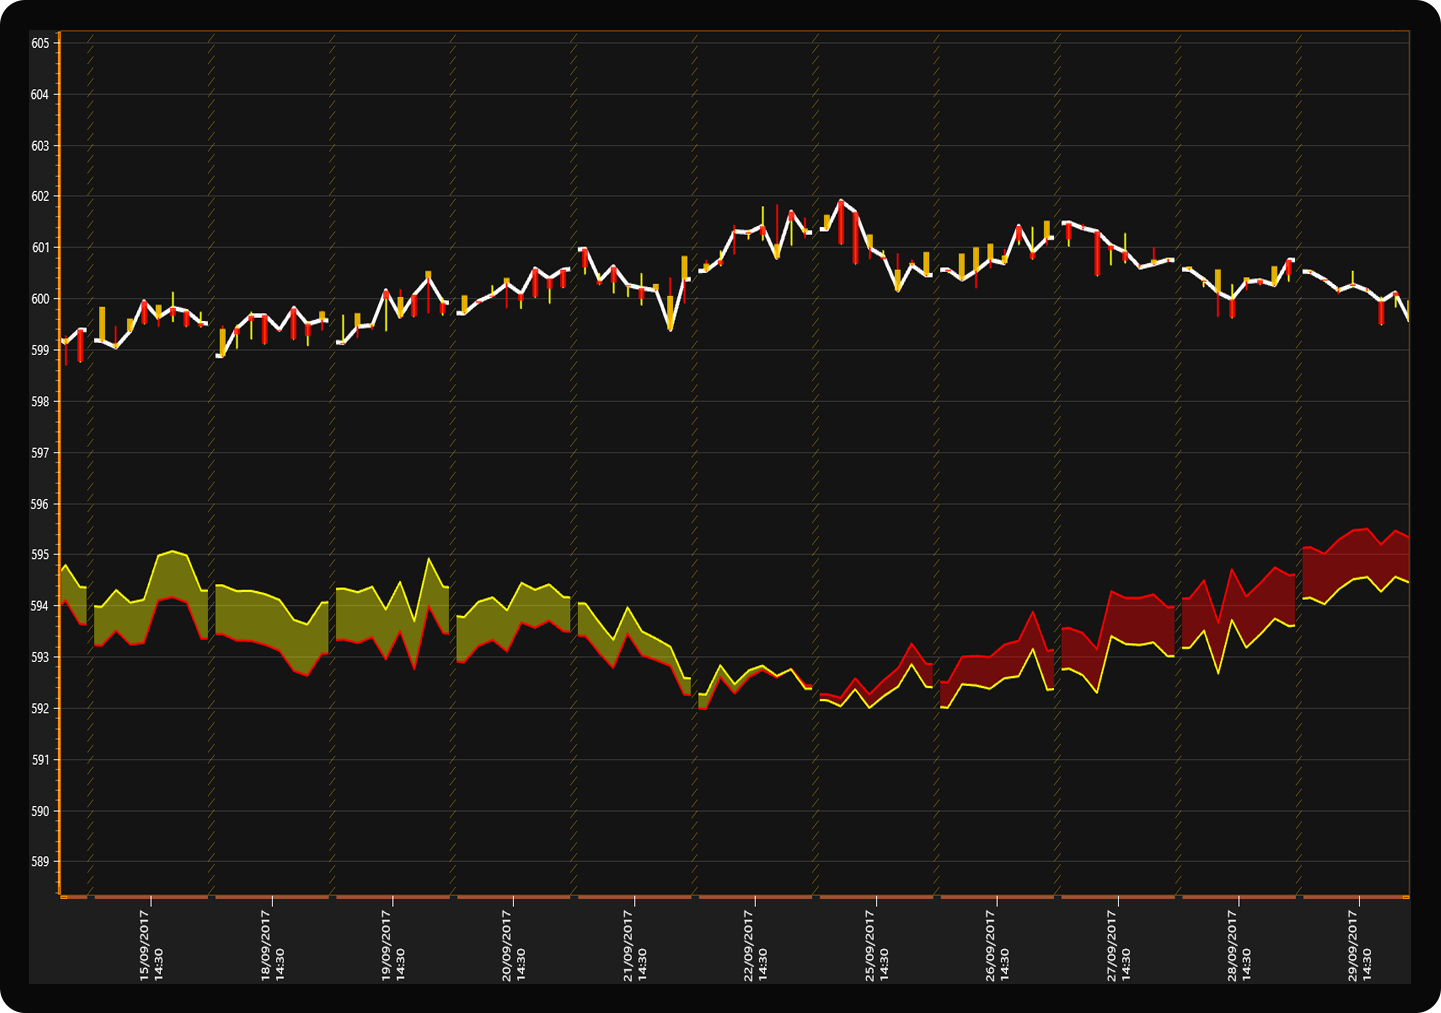1441x1013 pixels.
Task: Click the 15/09/2017 14:30 date label
Action: [x=151, y=945]
